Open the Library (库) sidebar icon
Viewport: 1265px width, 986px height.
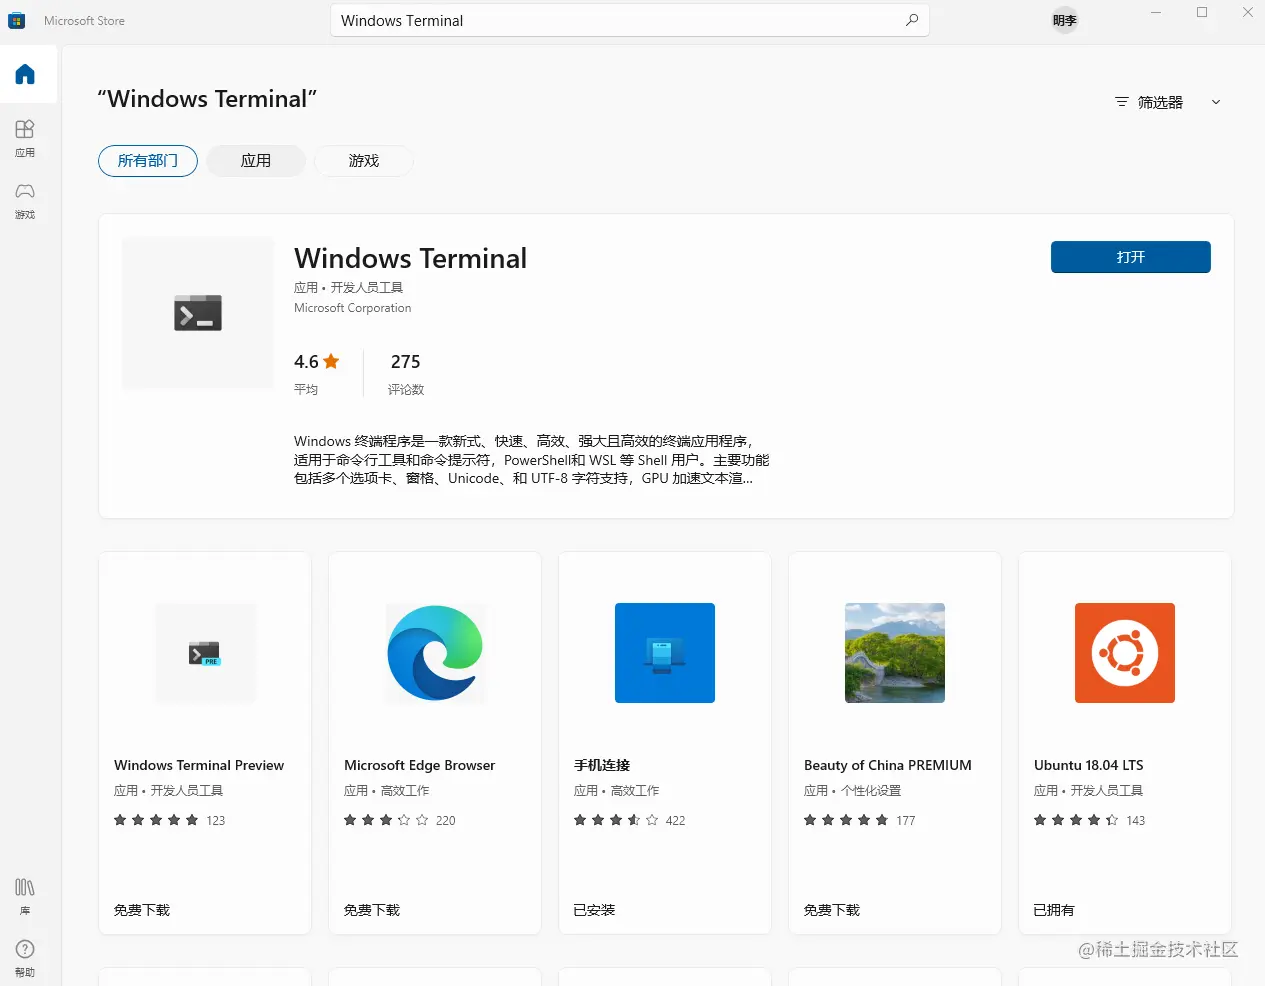[25, 896]
